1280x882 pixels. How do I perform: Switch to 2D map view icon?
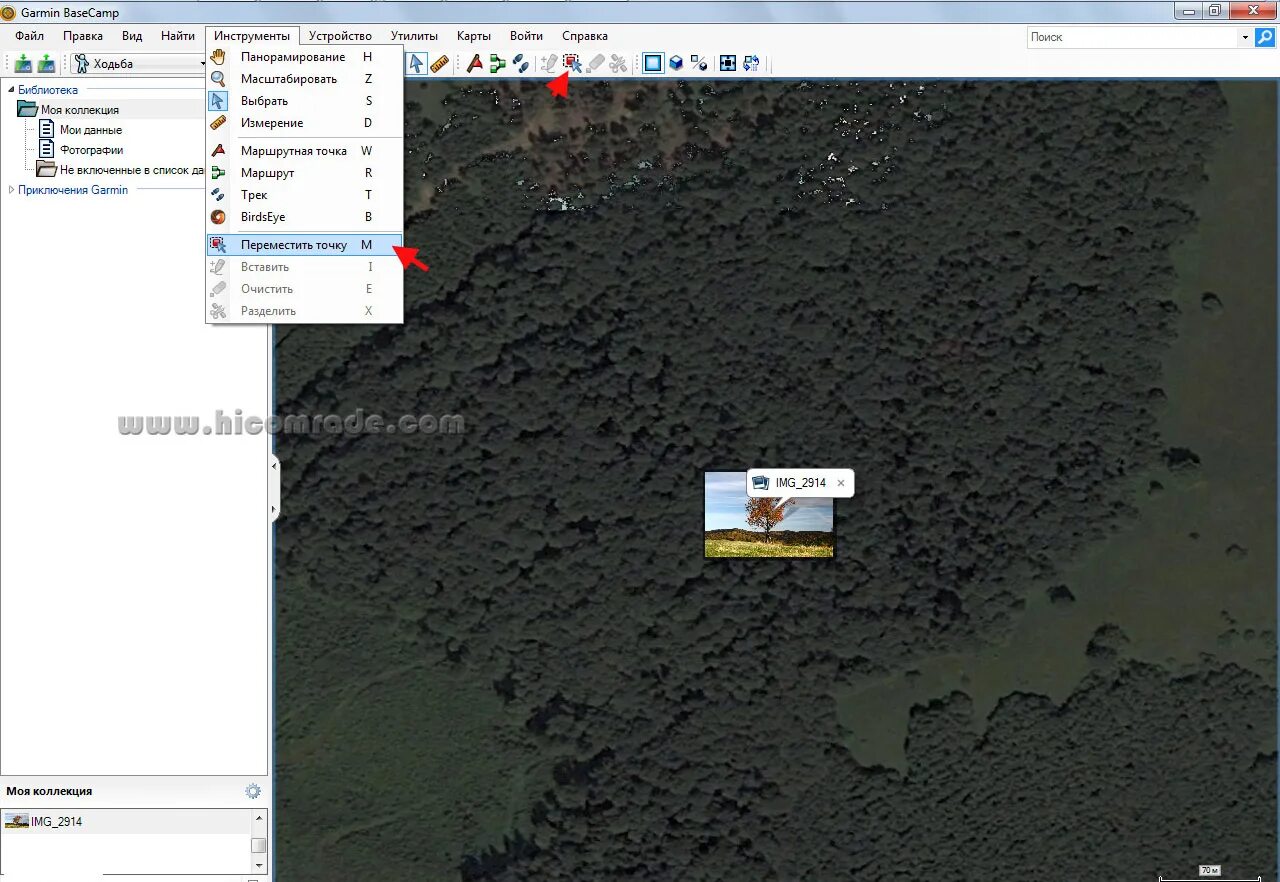pyautogui.click(x=653, y=64)
